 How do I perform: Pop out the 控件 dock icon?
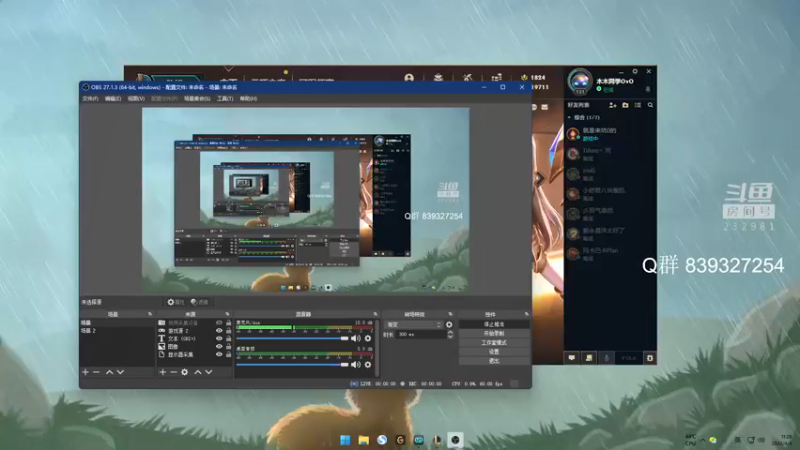pyautogui.click(x=526, y=314)
